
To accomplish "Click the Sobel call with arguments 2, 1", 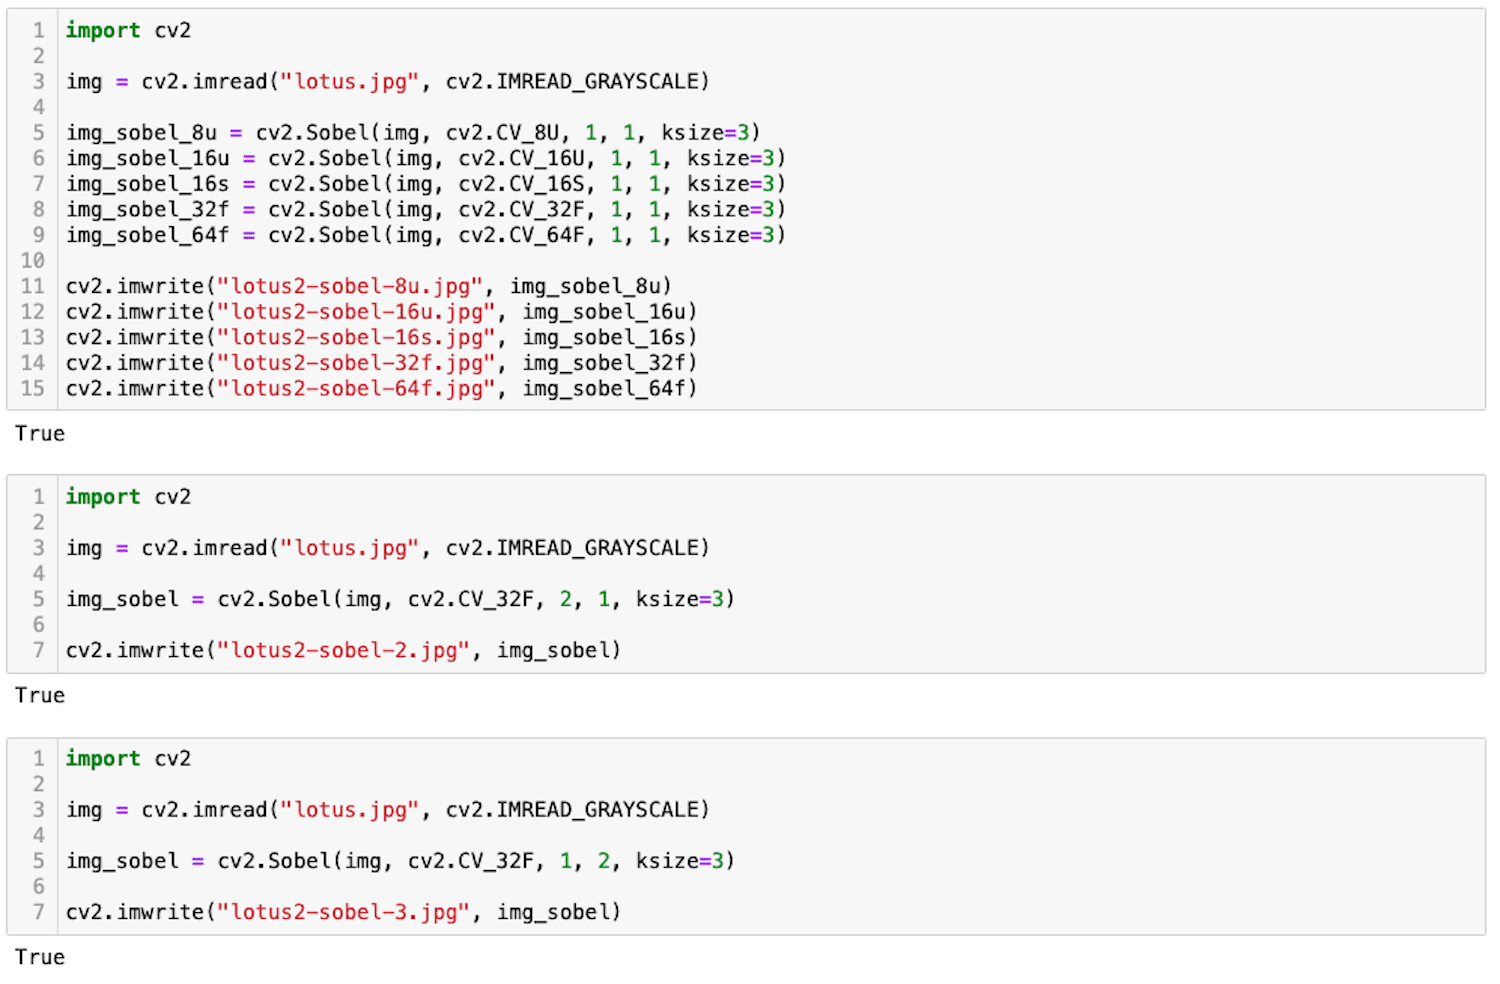I will click(476, 599).
